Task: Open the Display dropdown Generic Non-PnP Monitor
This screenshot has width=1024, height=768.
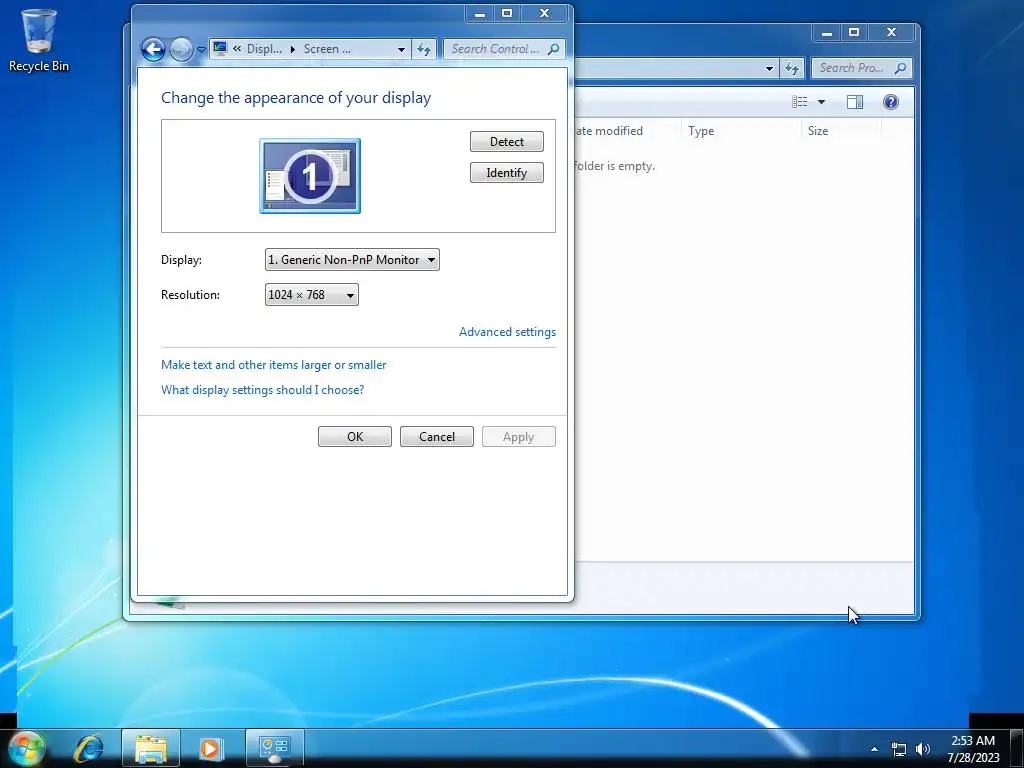Action: click(x=352, y=260)
